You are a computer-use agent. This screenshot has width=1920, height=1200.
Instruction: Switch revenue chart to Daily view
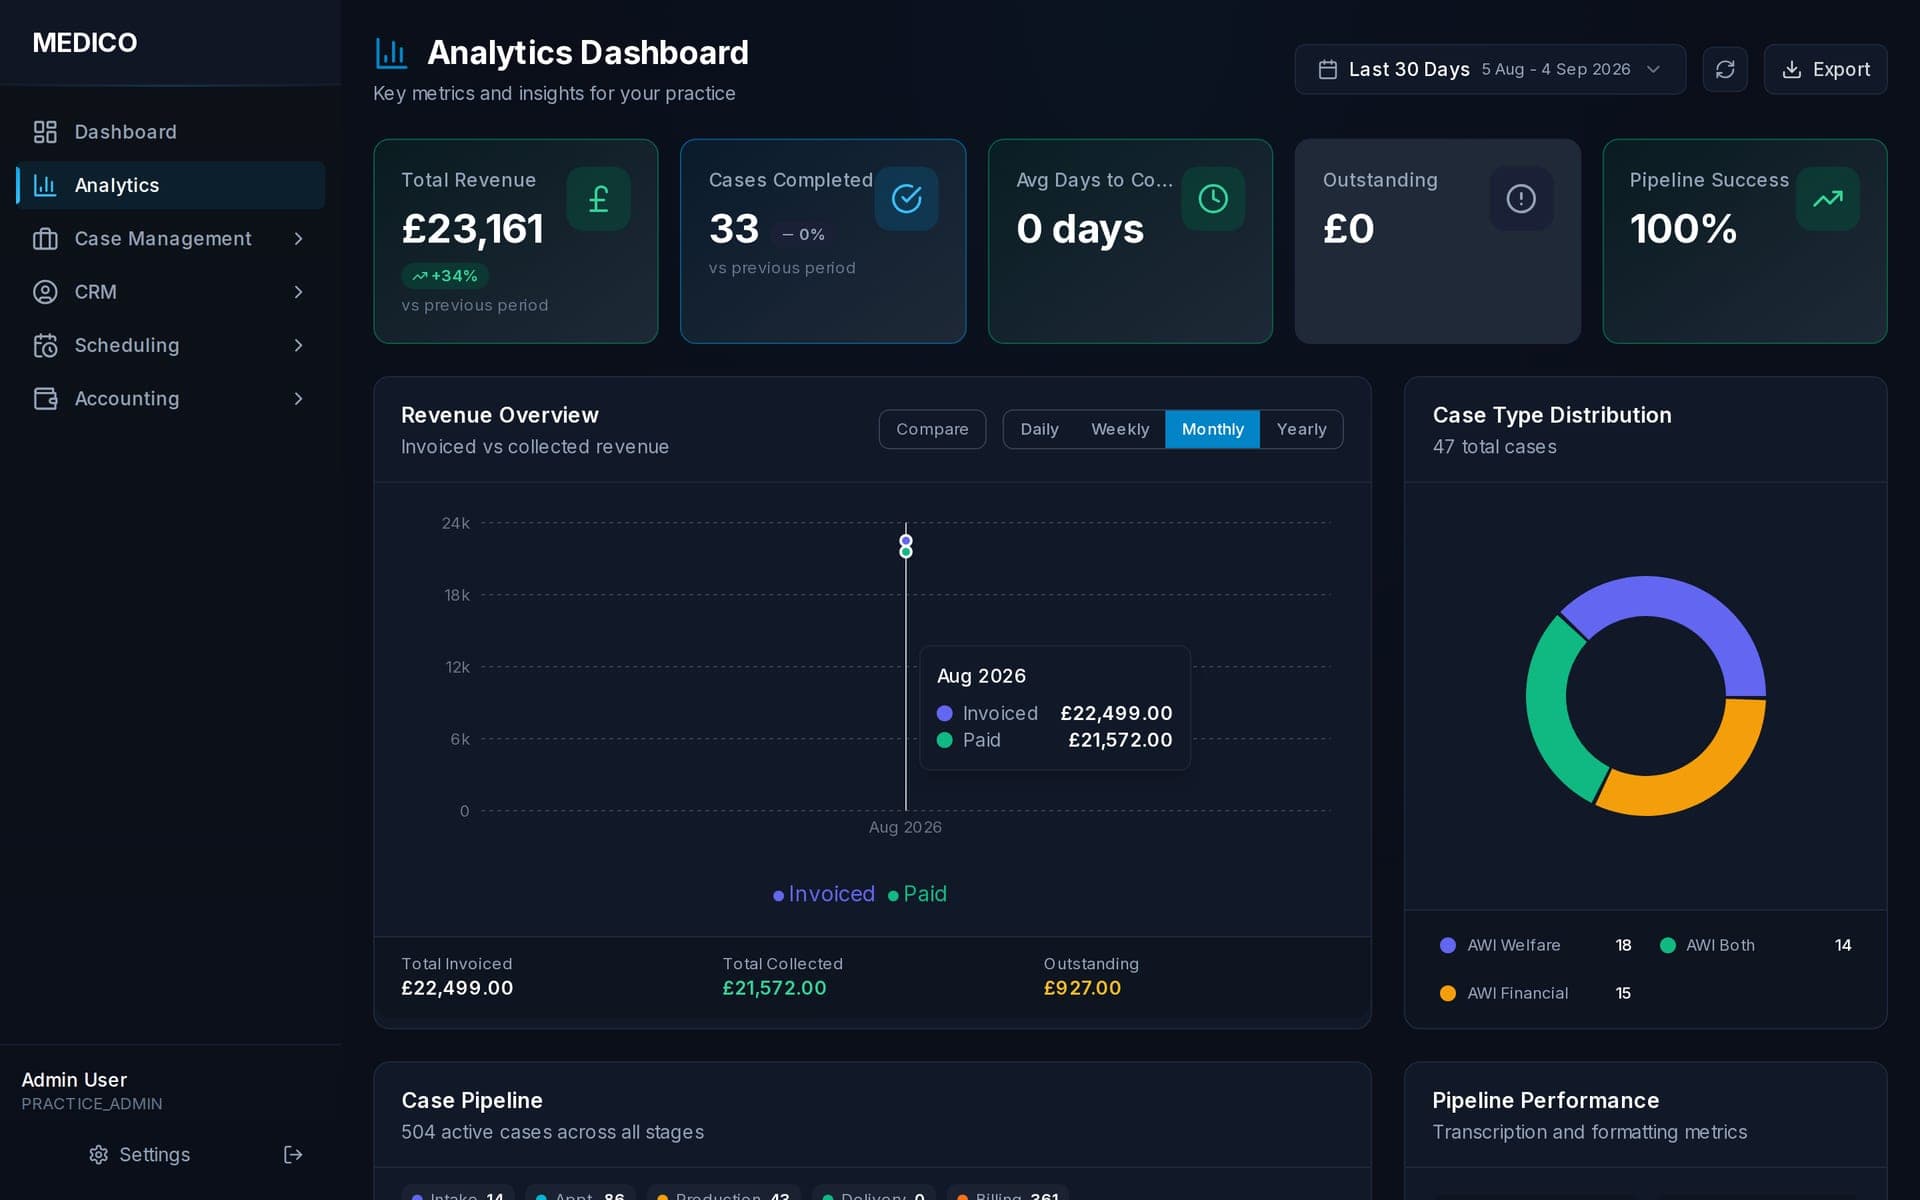(x=1039, y=429)
